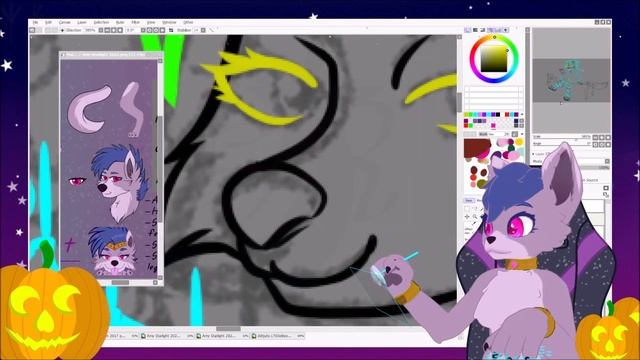Open the Ruler menu
Image resolution: width=640 pixels, height=360 pixels.
click(x=120, y=22)
